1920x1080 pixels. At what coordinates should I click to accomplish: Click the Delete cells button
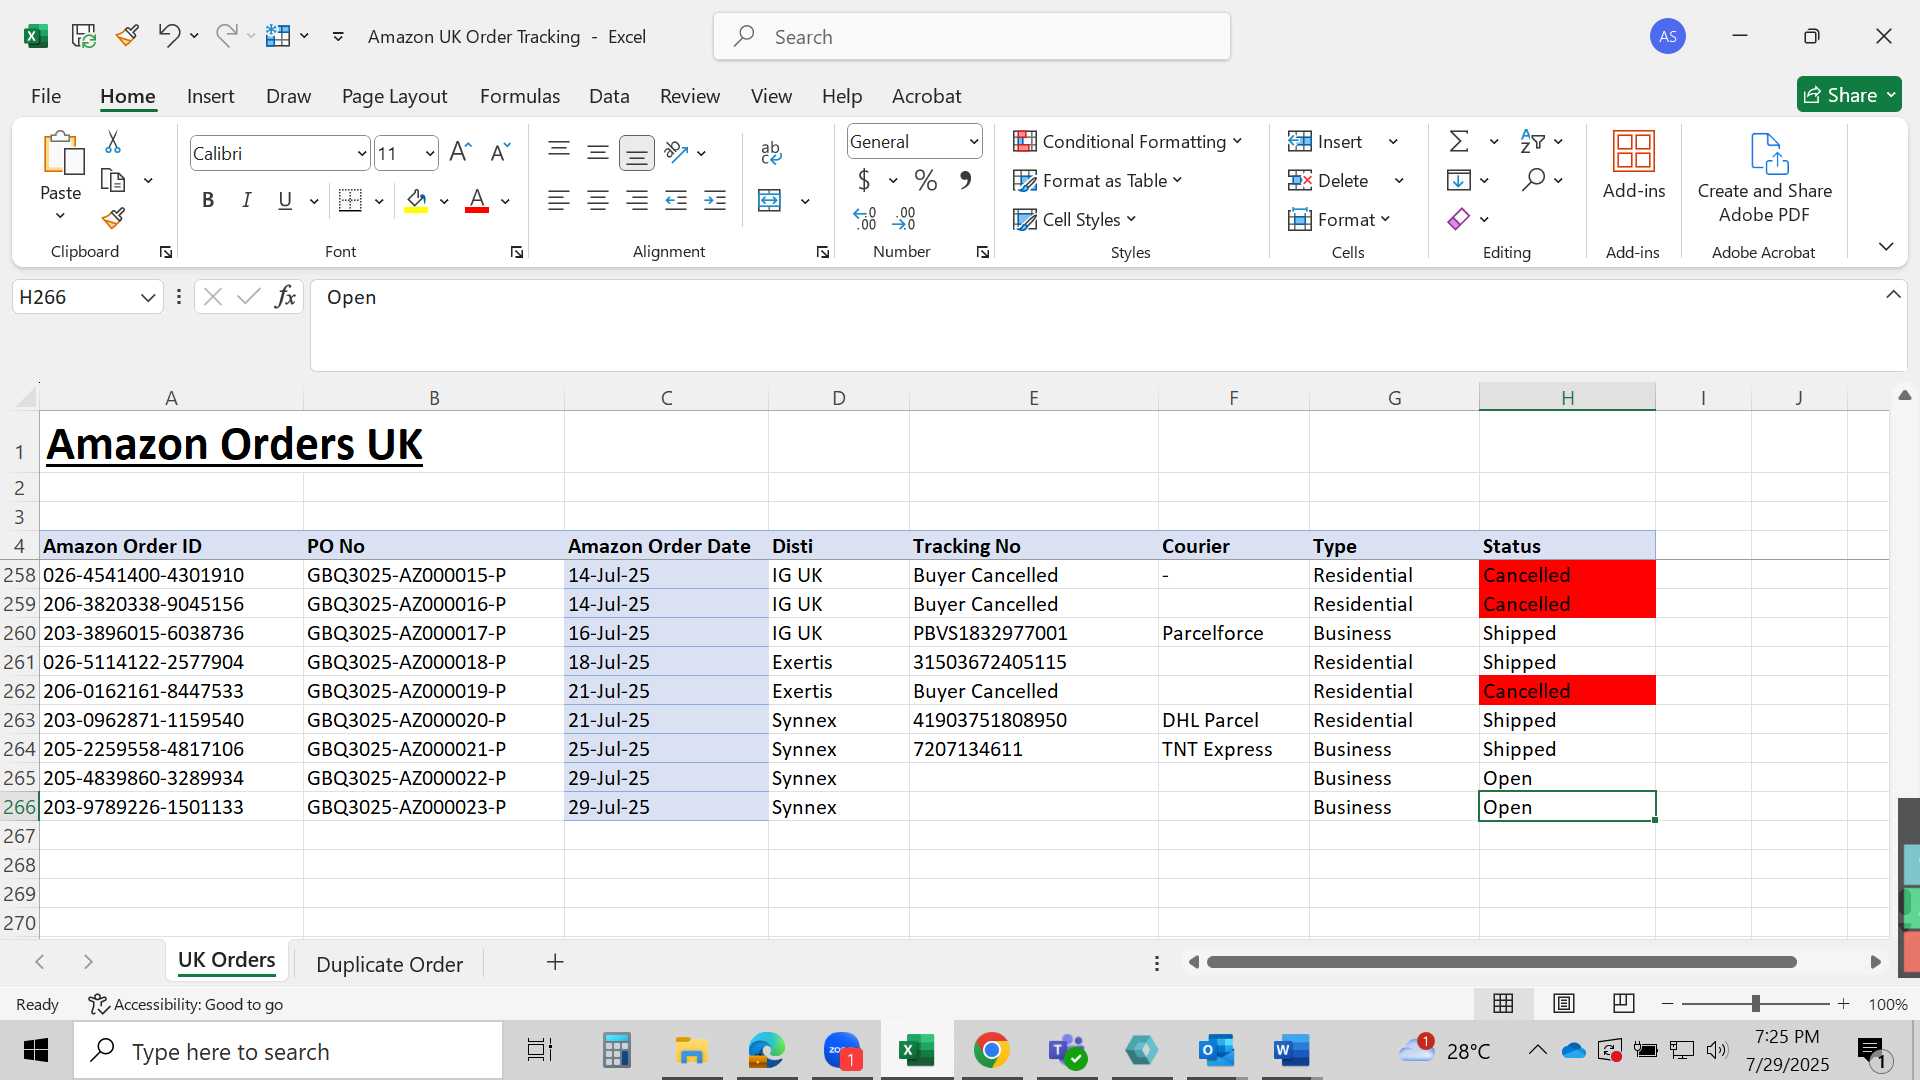[1329, 181]
